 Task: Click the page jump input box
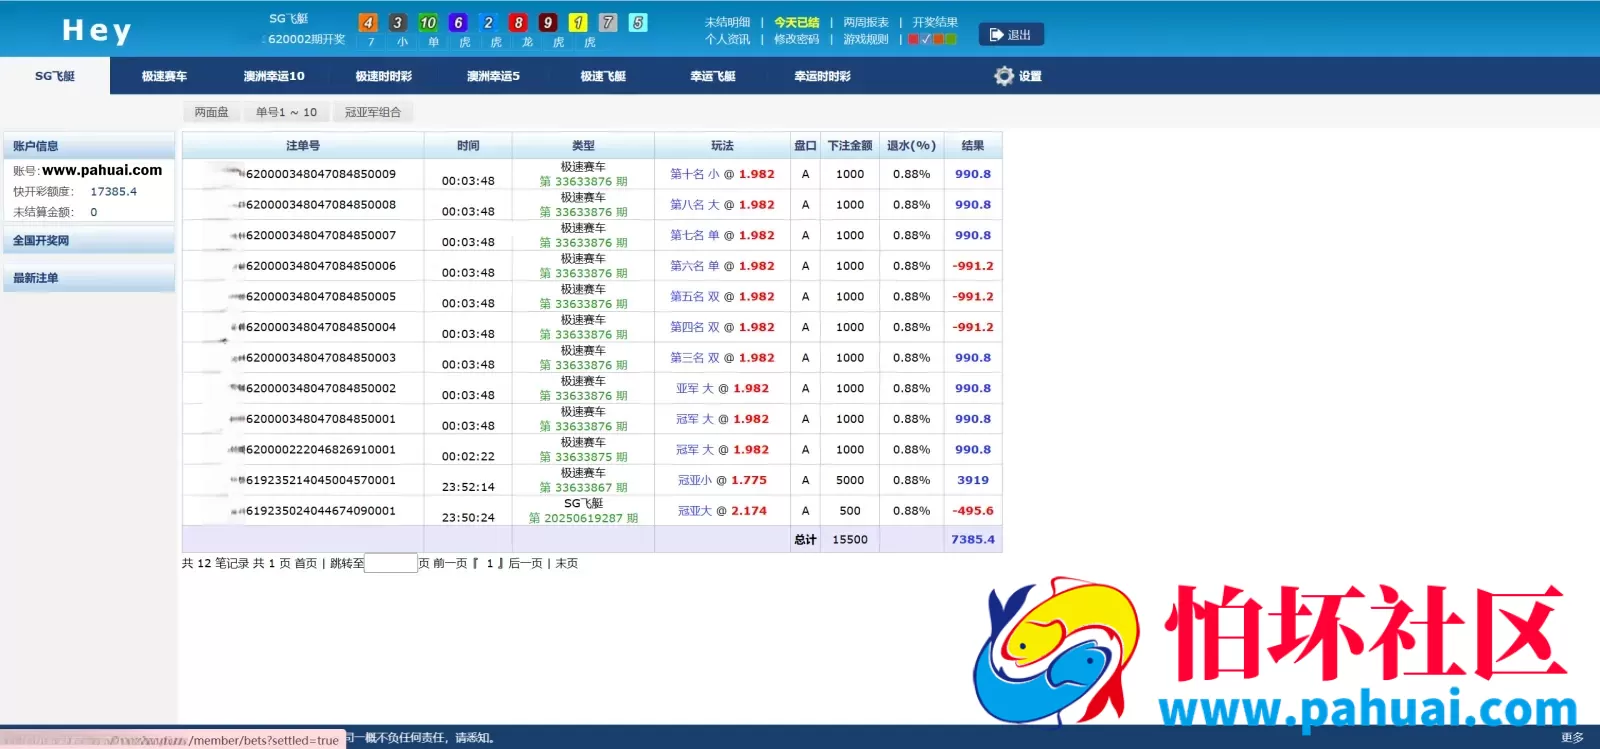pyautogui.click(x=391, y=563)
